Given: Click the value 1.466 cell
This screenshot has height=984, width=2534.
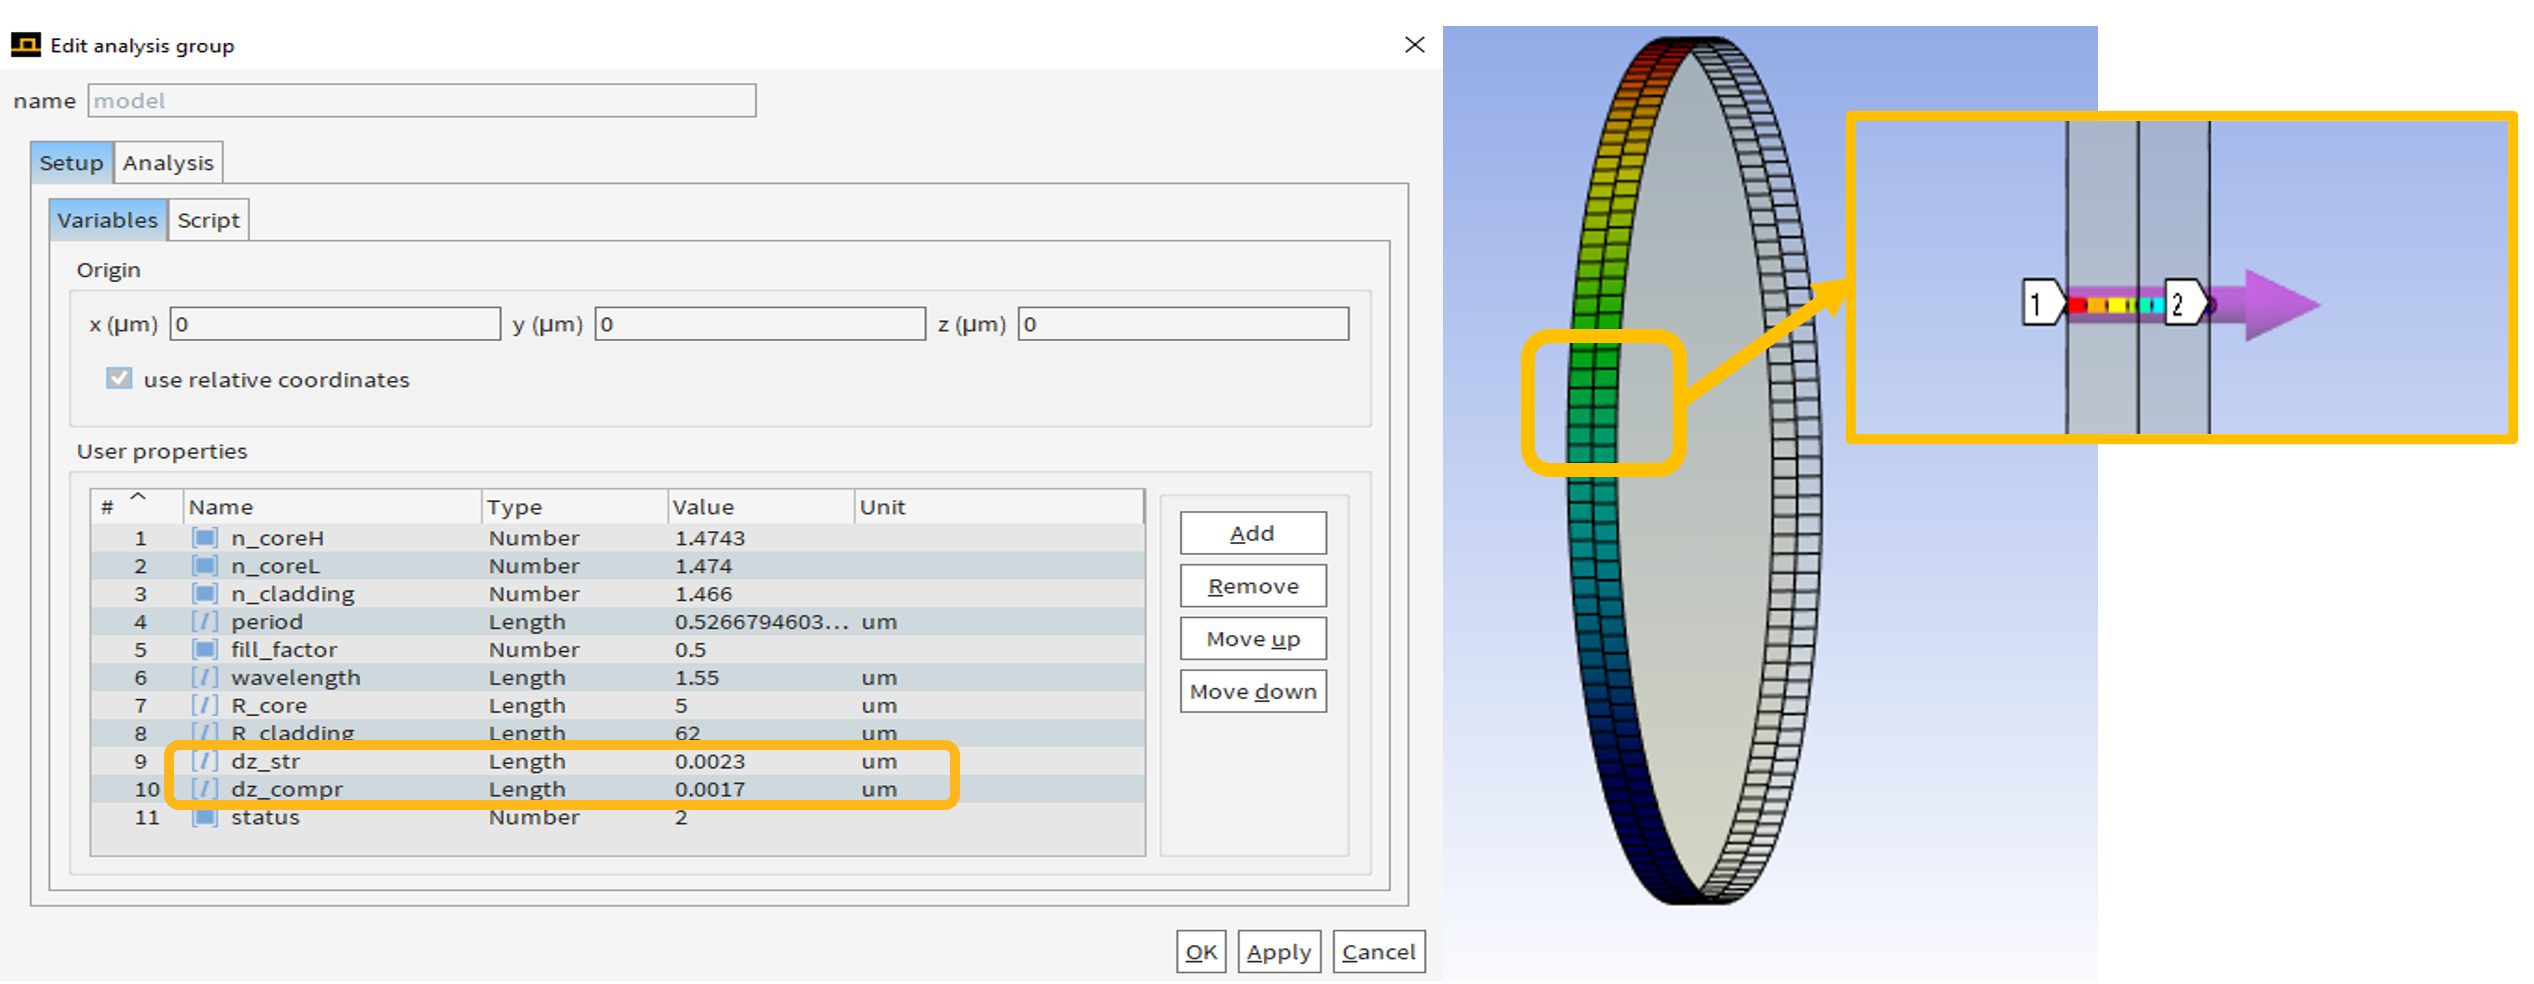Looking at the screenshot, I should (x=704, y=594).
